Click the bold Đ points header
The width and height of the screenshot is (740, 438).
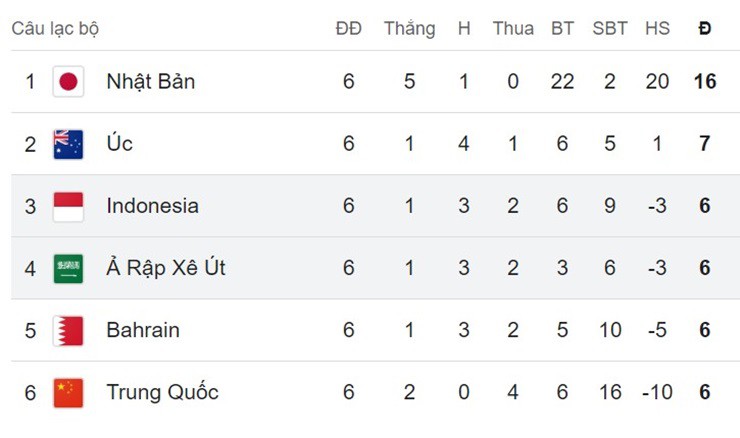(705, 29)
